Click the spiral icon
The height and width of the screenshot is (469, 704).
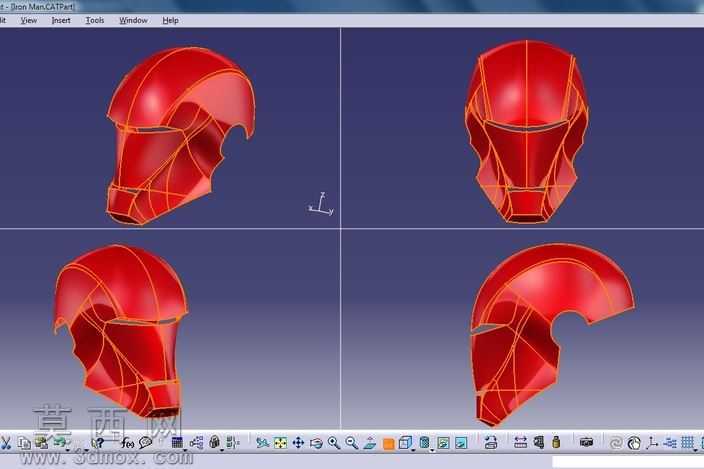click(616, 443)
